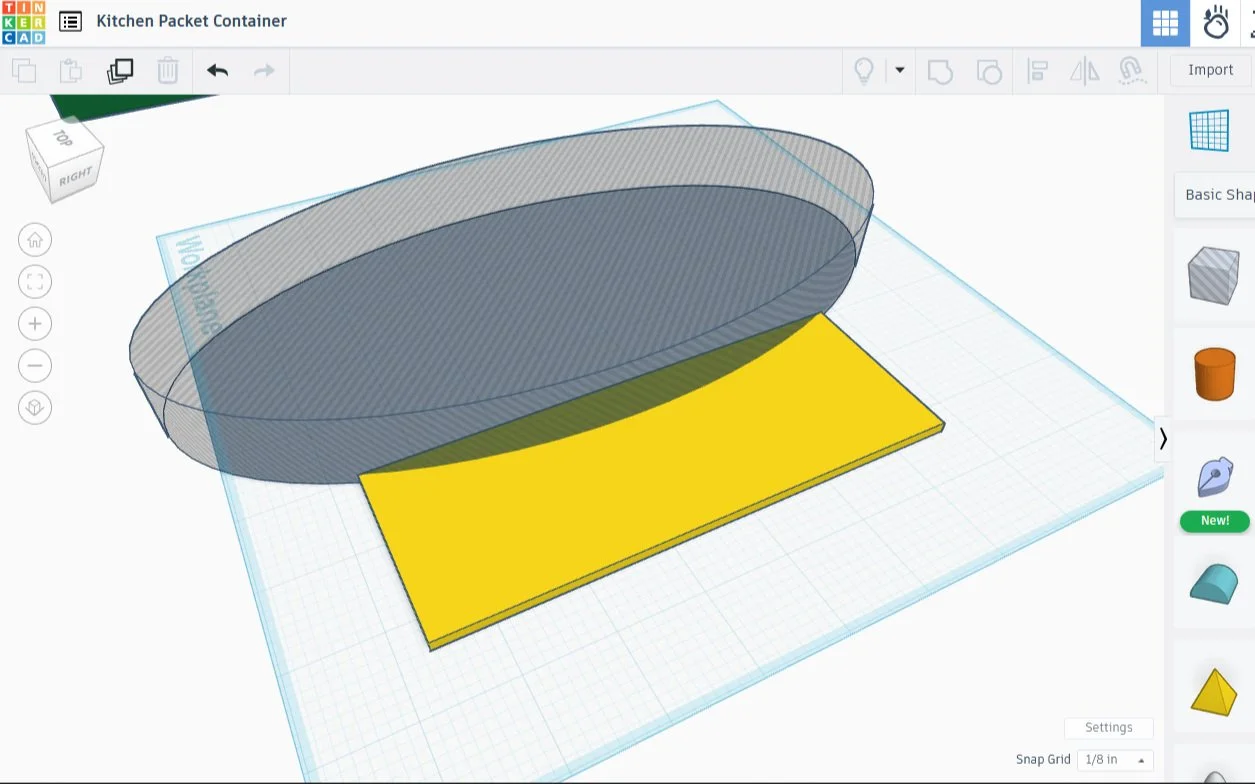Click the Delete trash icon
Image resolution: width=1255 pixels, height=784 pixels.
click(168, 71)
